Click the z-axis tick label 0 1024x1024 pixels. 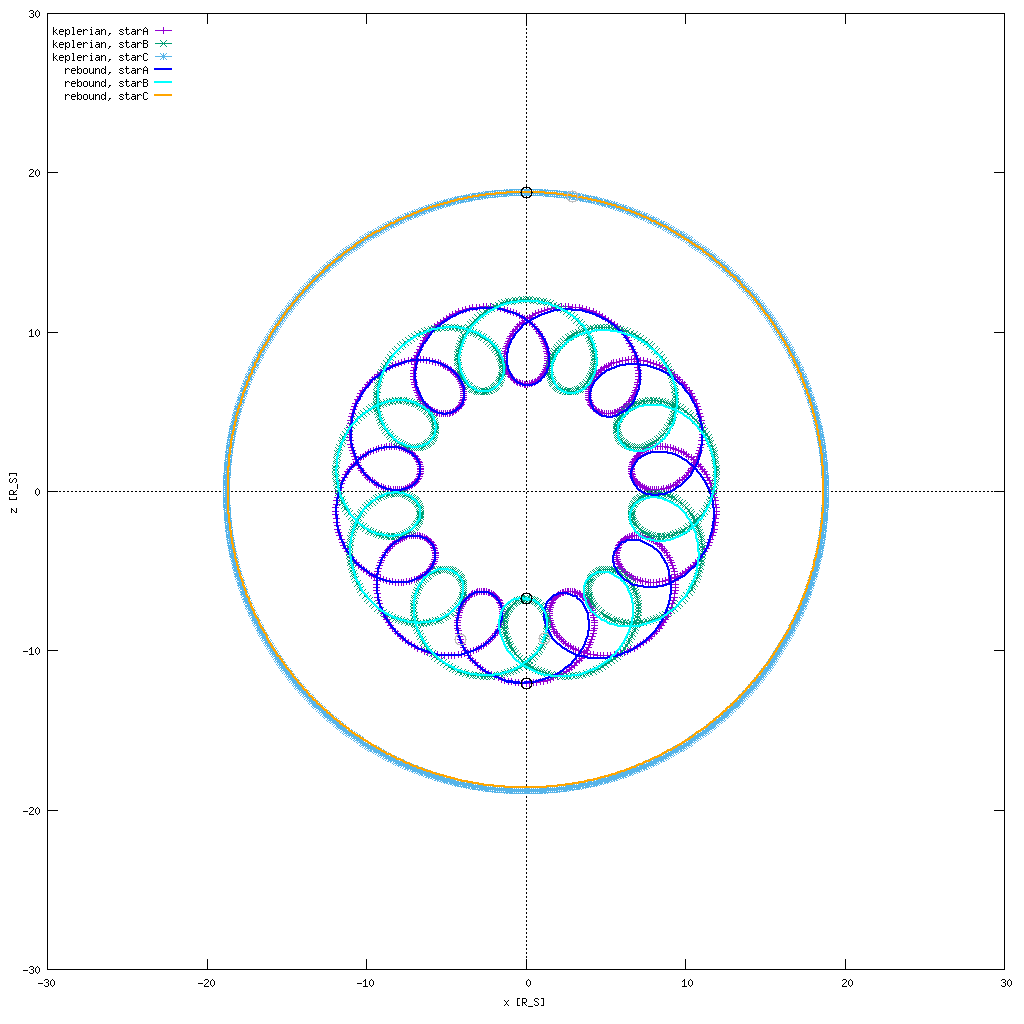tap(38, 492)
